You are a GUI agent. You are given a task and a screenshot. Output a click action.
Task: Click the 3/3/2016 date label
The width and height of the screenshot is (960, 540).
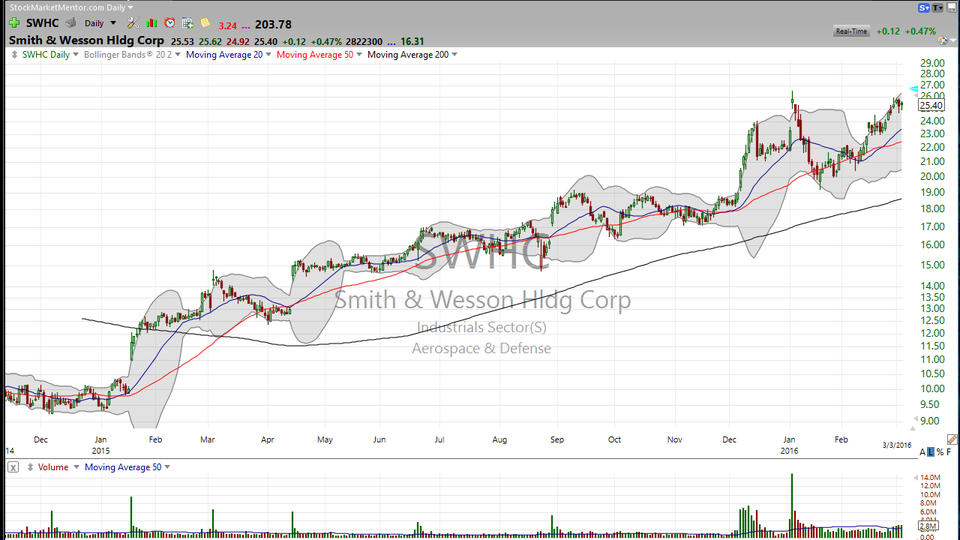[x=897, y=445]
